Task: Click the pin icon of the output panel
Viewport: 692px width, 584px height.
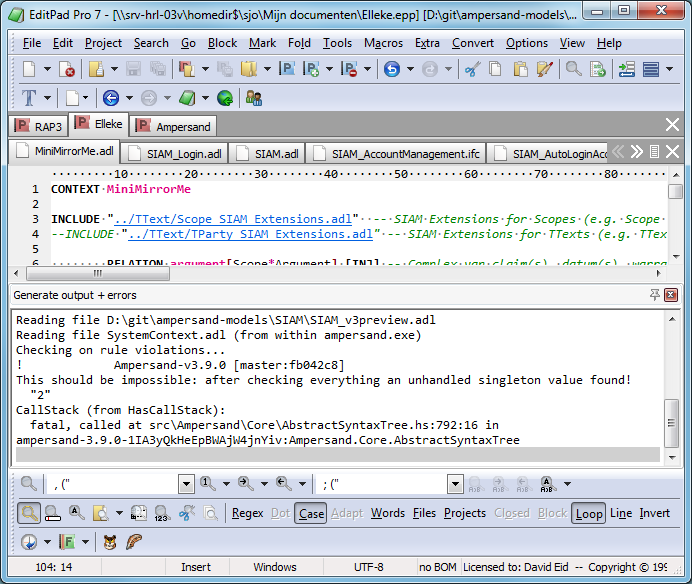Action: 654,295
